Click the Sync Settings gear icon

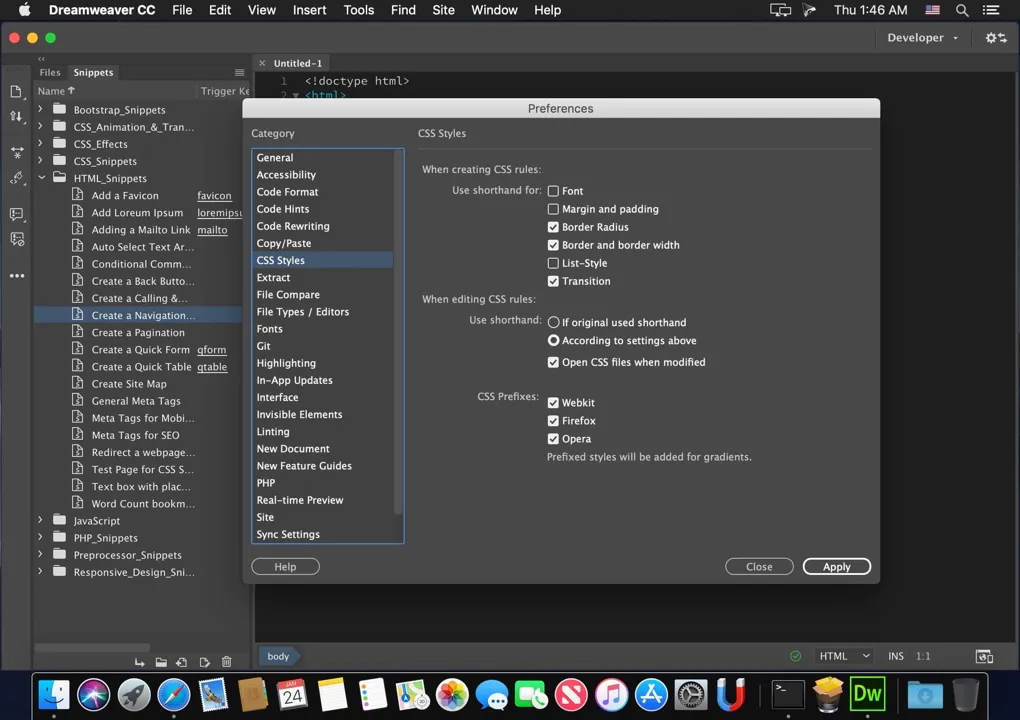(995, 38)
